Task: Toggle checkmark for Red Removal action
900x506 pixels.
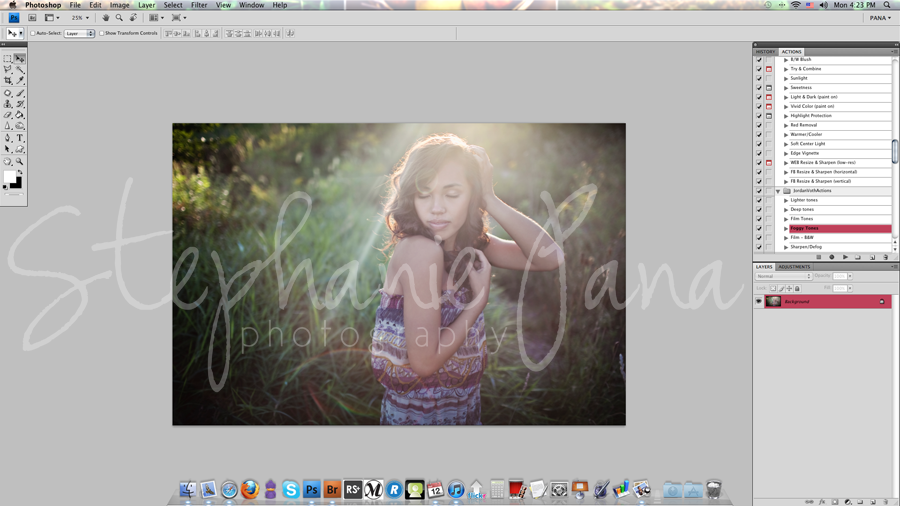Action: tap(759, 125)
